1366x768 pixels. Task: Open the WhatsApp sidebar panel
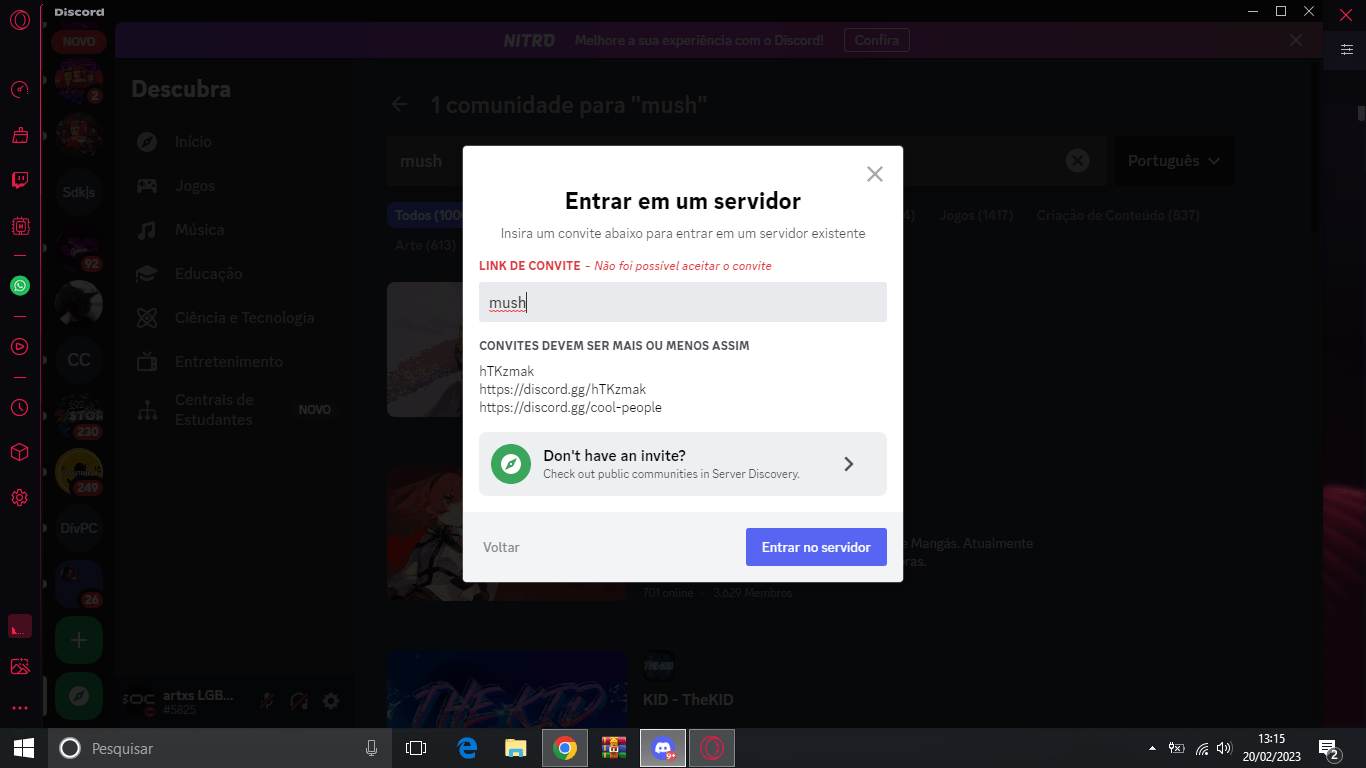point(19,286)
